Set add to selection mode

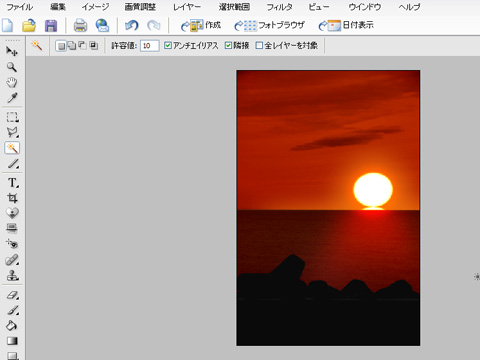(72, 46)
